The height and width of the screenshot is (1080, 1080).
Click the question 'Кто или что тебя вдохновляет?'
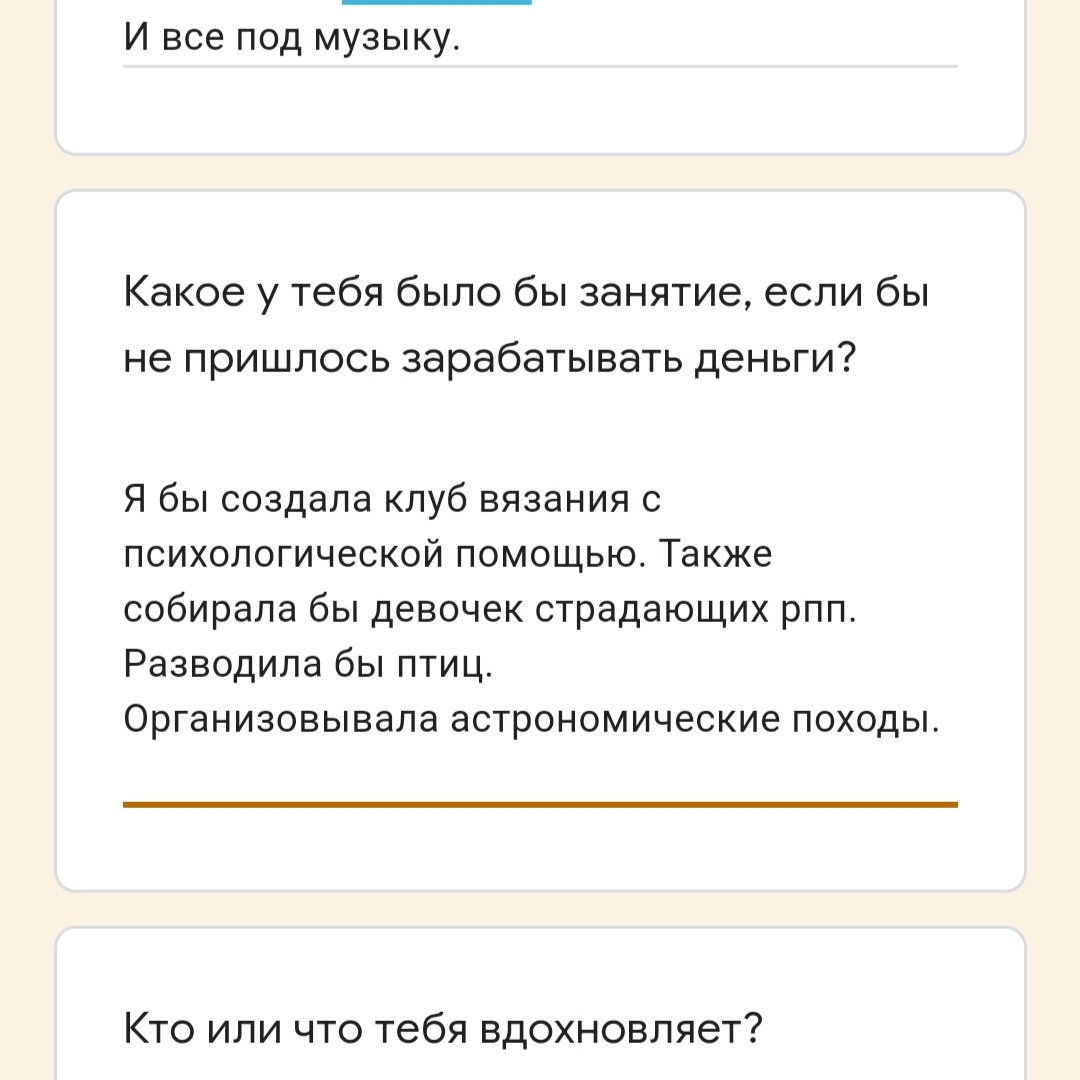click(444, 1029)
